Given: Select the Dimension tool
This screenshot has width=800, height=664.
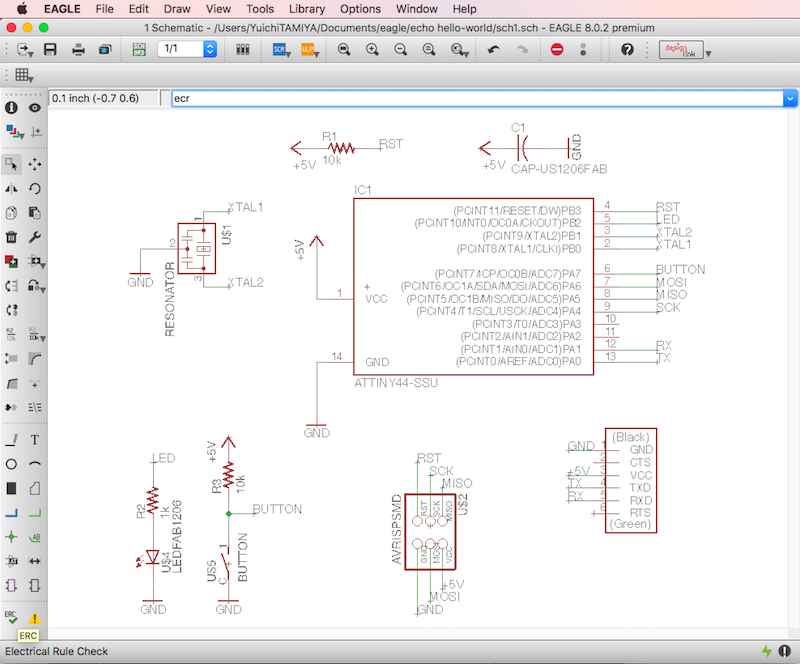Looking at the screenshot, I should (35, 561).
